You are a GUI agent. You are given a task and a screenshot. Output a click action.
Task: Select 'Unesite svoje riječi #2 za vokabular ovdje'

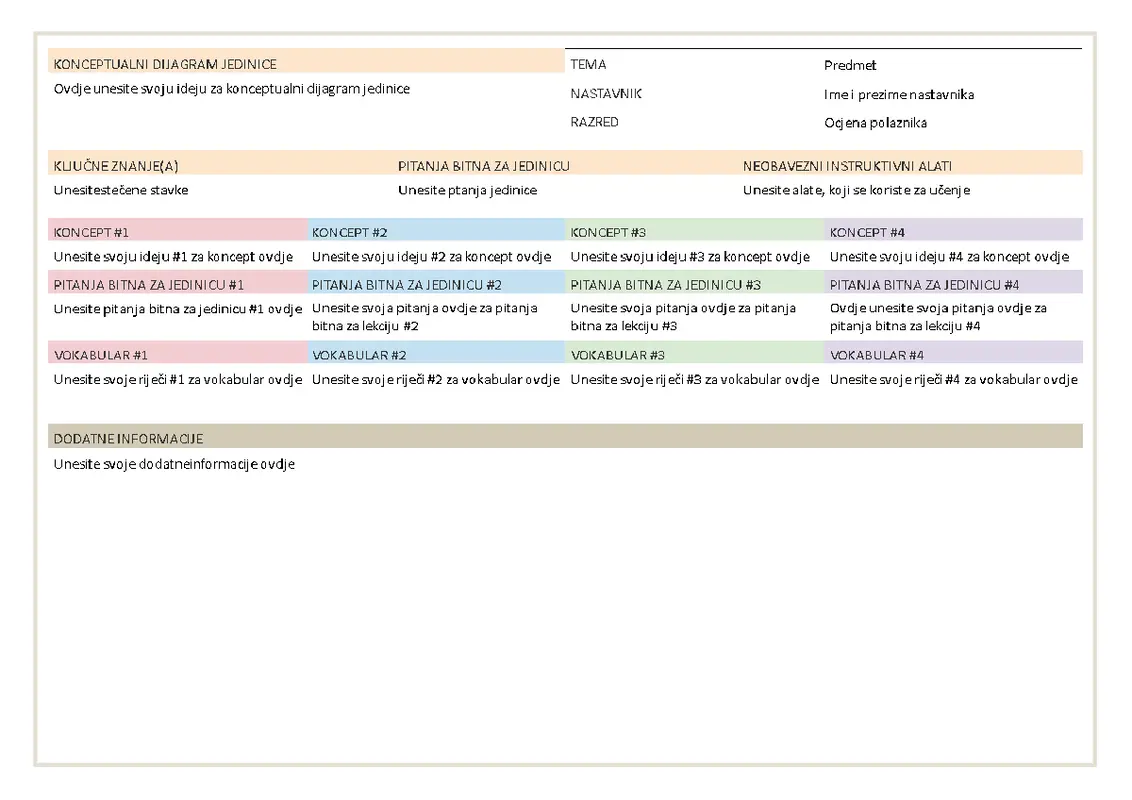click(436, 380)
